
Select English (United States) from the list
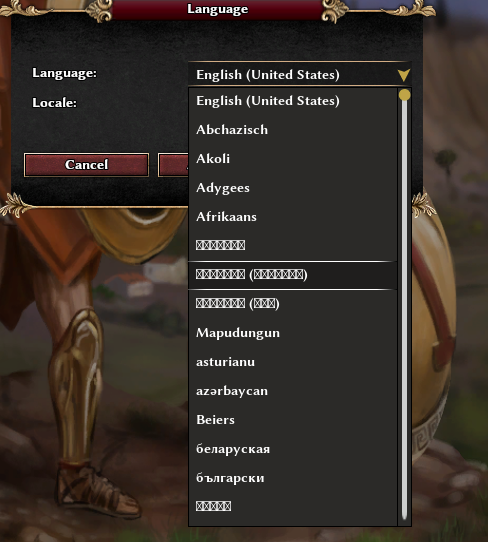click(x=292, y=101)
